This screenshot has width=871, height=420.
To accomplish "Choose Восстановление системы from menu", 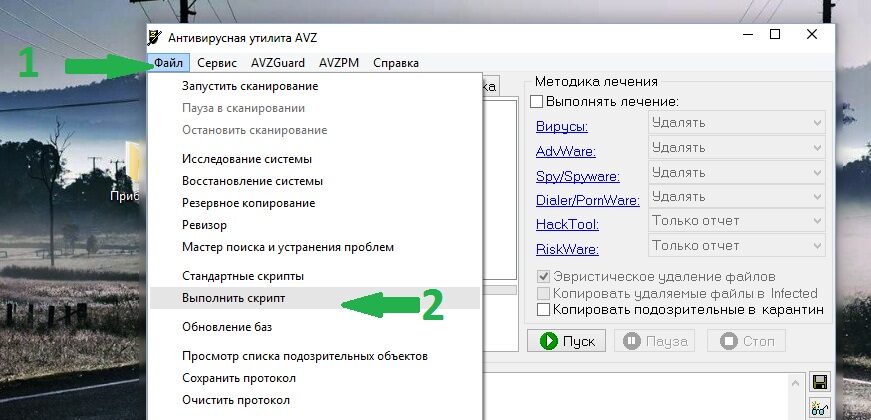I will pyautogui.click(x=314, y=181).
